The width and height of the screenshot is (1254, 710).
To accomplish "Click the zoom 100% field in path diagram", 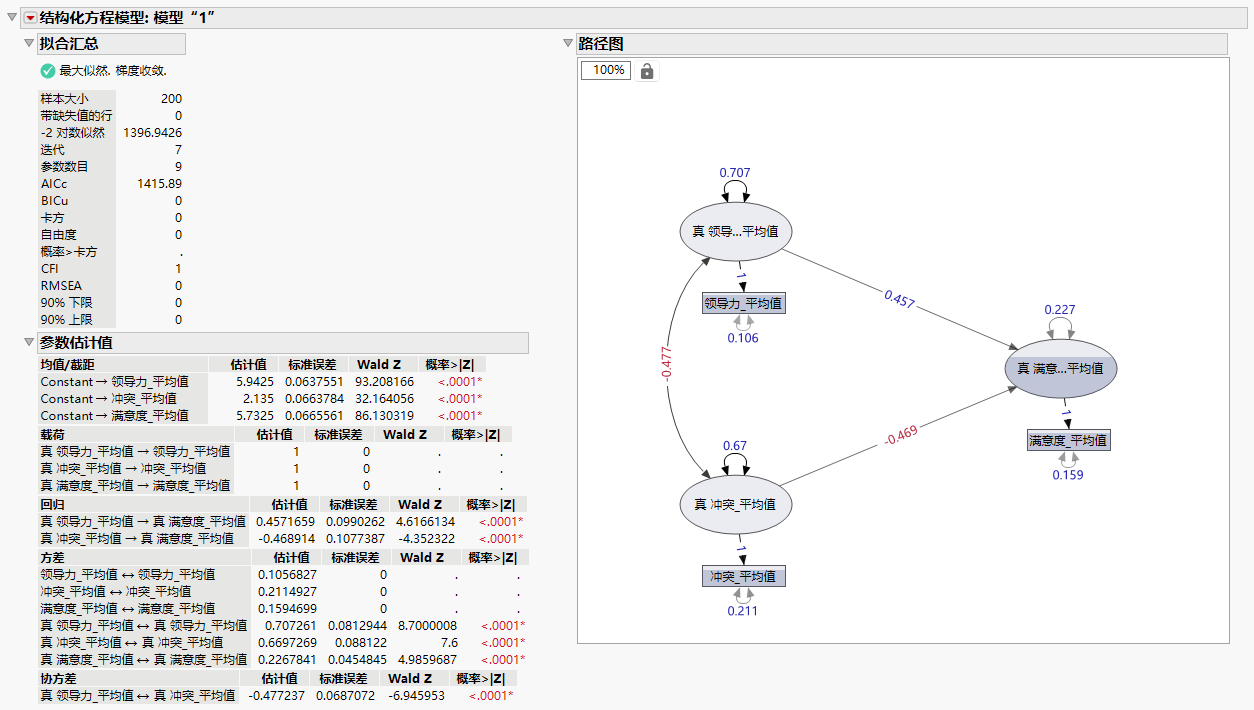I will coord(606,70).
